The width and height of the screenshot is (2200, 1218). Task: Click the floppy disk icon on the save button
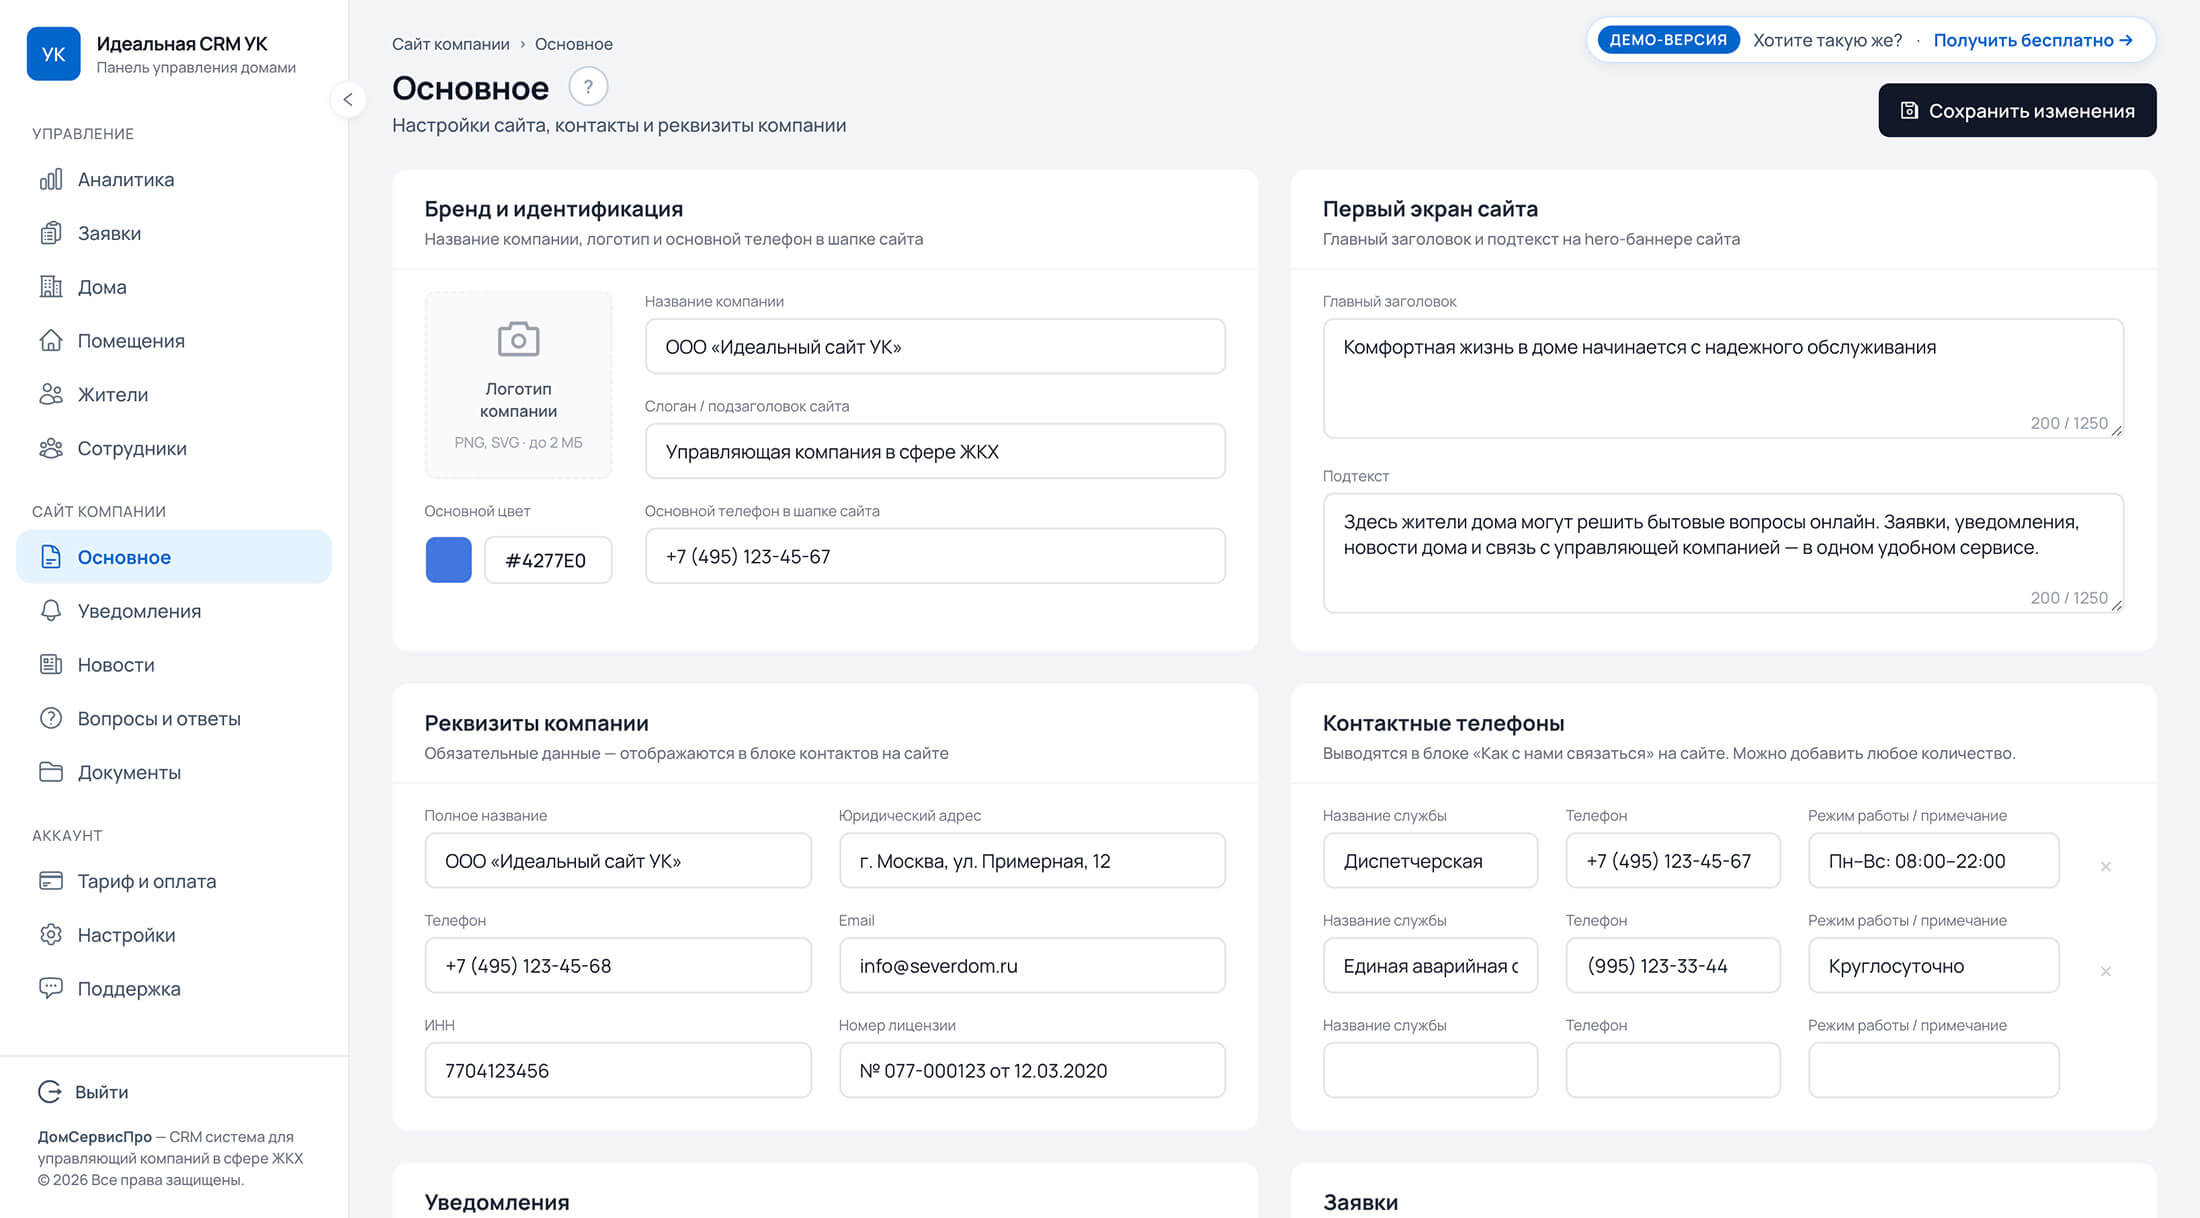coord(1909,110)
